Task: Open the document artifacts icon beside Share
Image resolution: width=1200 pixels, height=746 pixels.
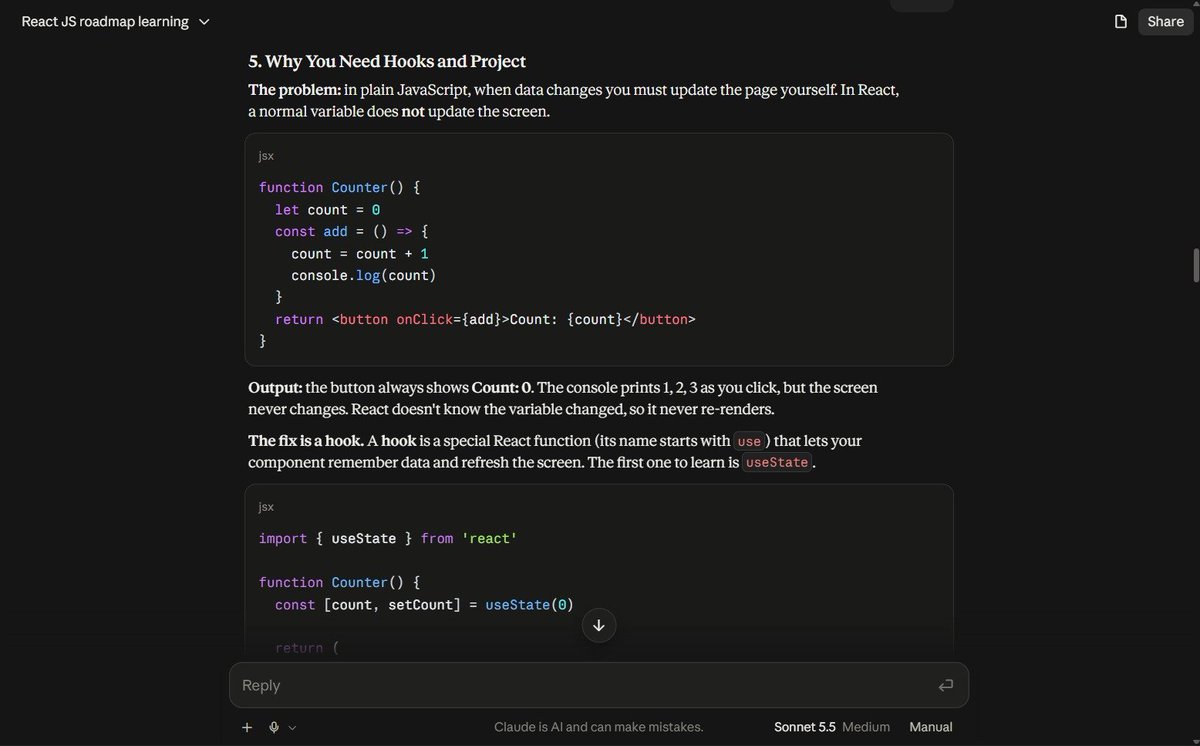Action: (1121, 22)
